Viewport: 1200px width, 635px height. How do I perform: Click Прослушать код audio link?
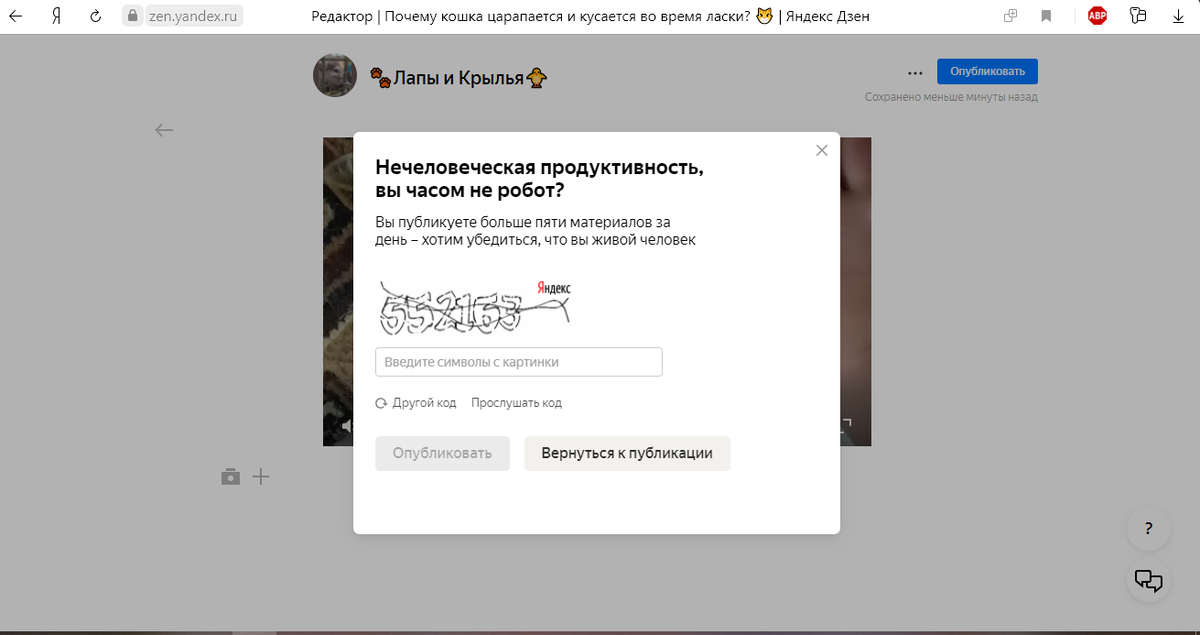click(x=516, y=403)
